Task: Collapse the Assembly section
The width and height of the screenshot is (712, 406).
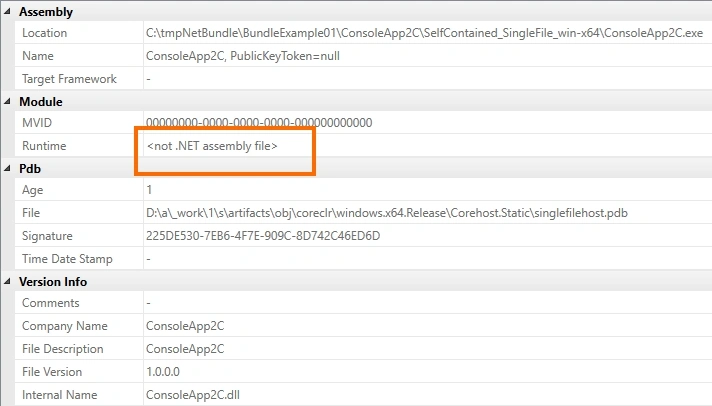Action: pos(7,11)
